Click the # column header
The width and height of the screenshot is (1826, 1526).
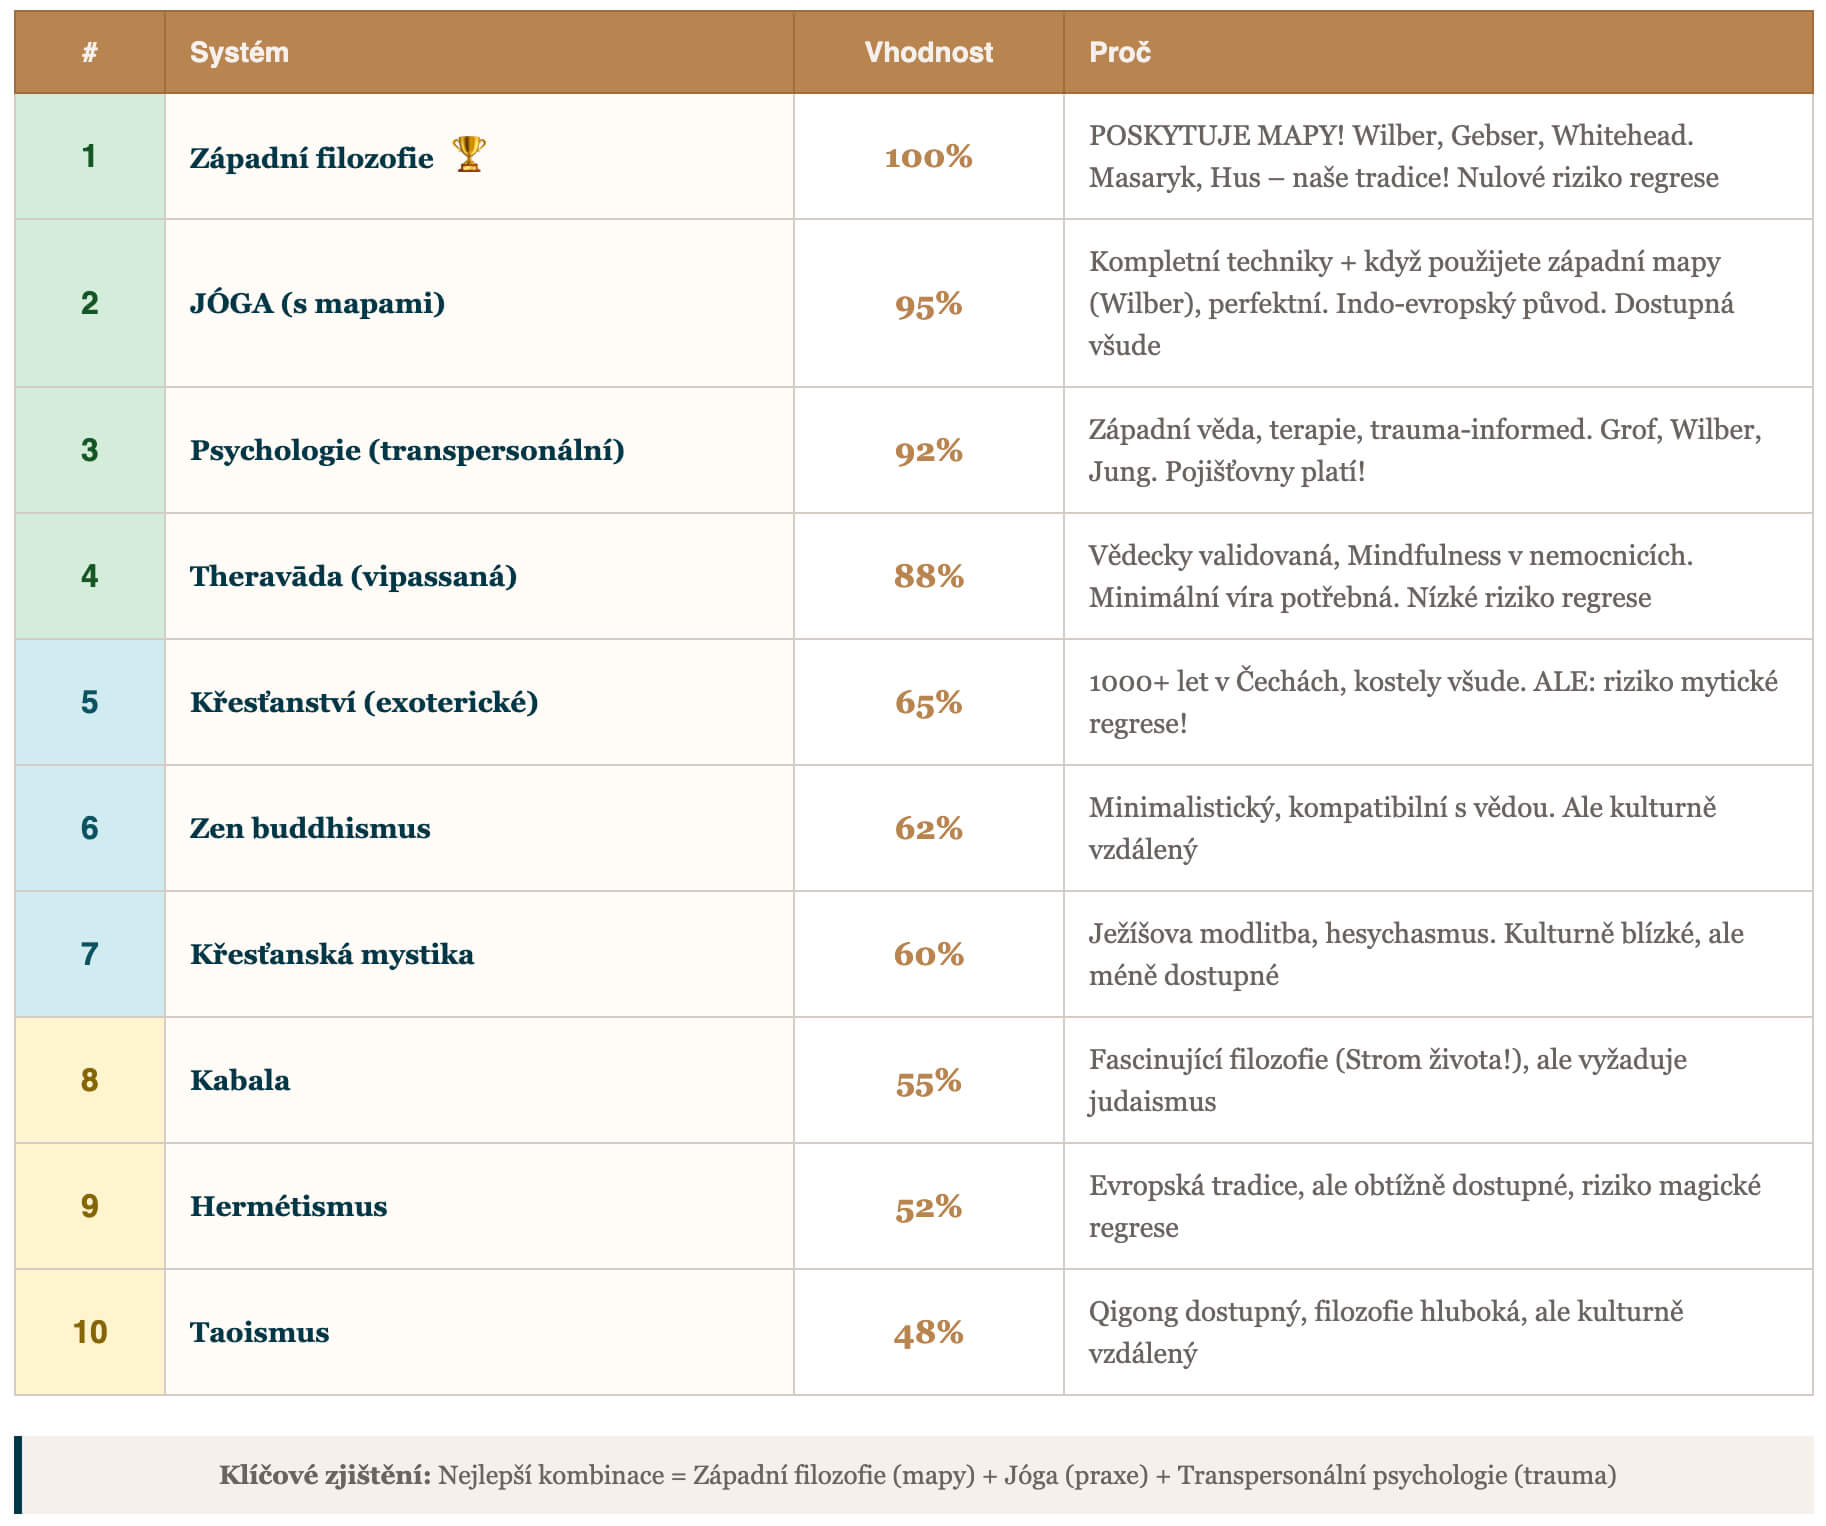89,52
